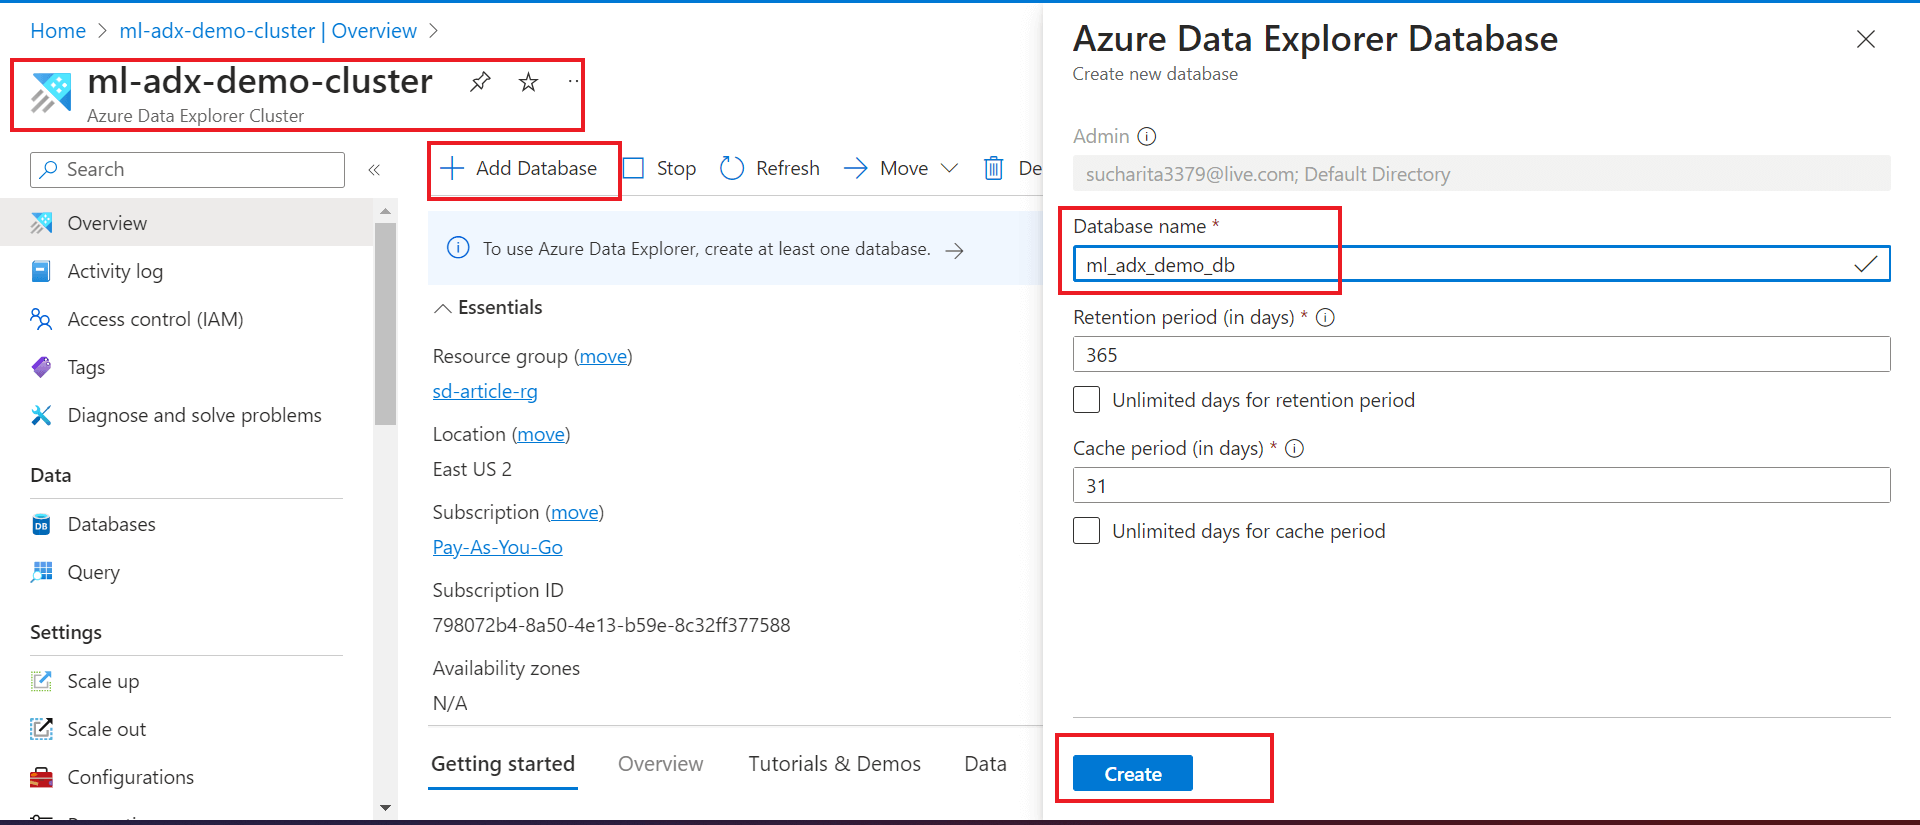Open Access control (IAM) from sidebar
The image size is (1920, 825).
(155, 319)
